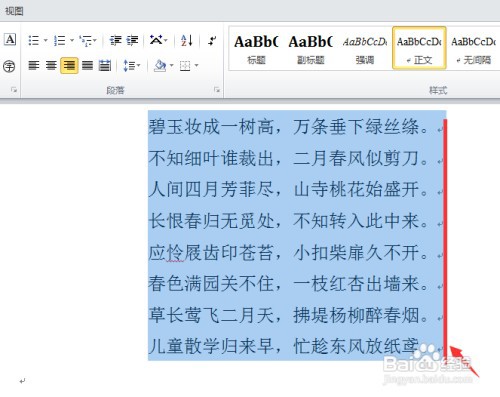Click the phrase 不知转入此中来

(x=356, y=221)
